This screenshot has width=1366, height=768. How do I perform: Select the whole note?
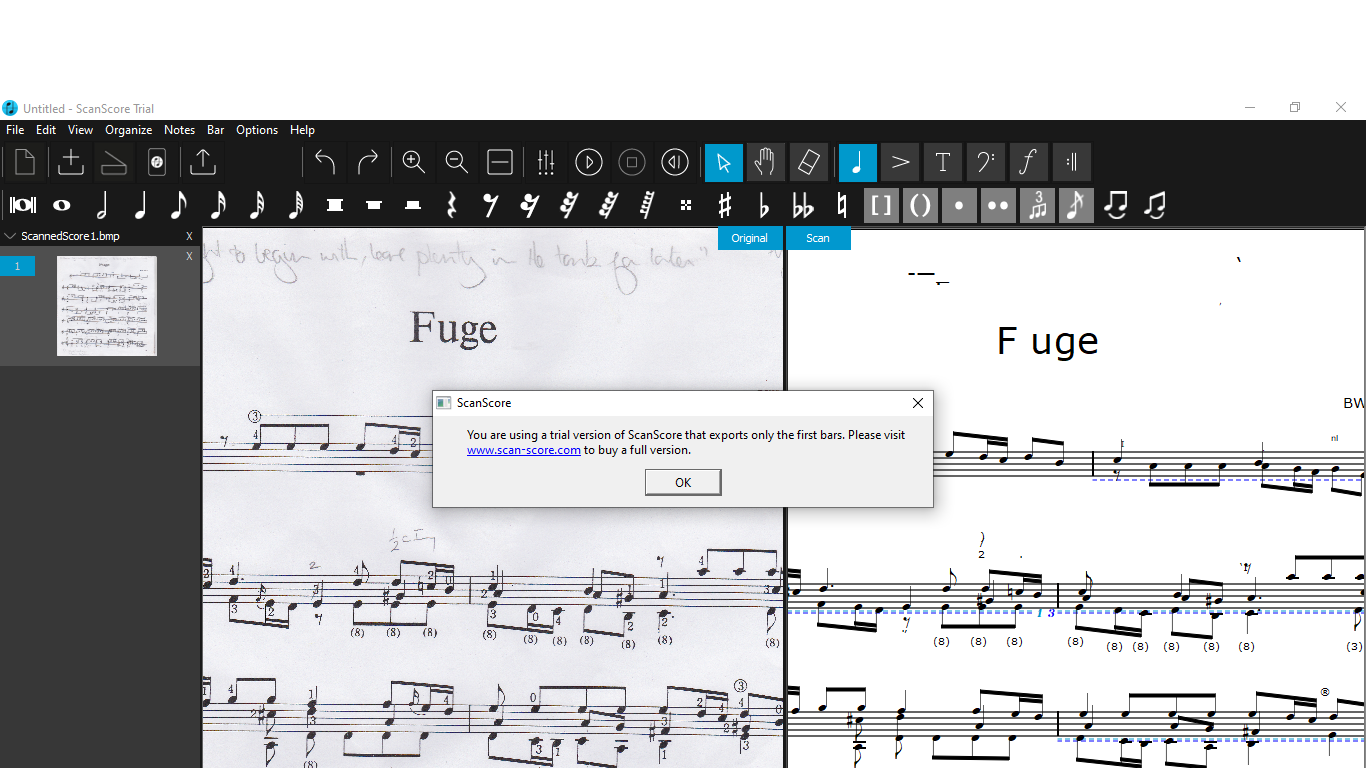click(62, 205)
